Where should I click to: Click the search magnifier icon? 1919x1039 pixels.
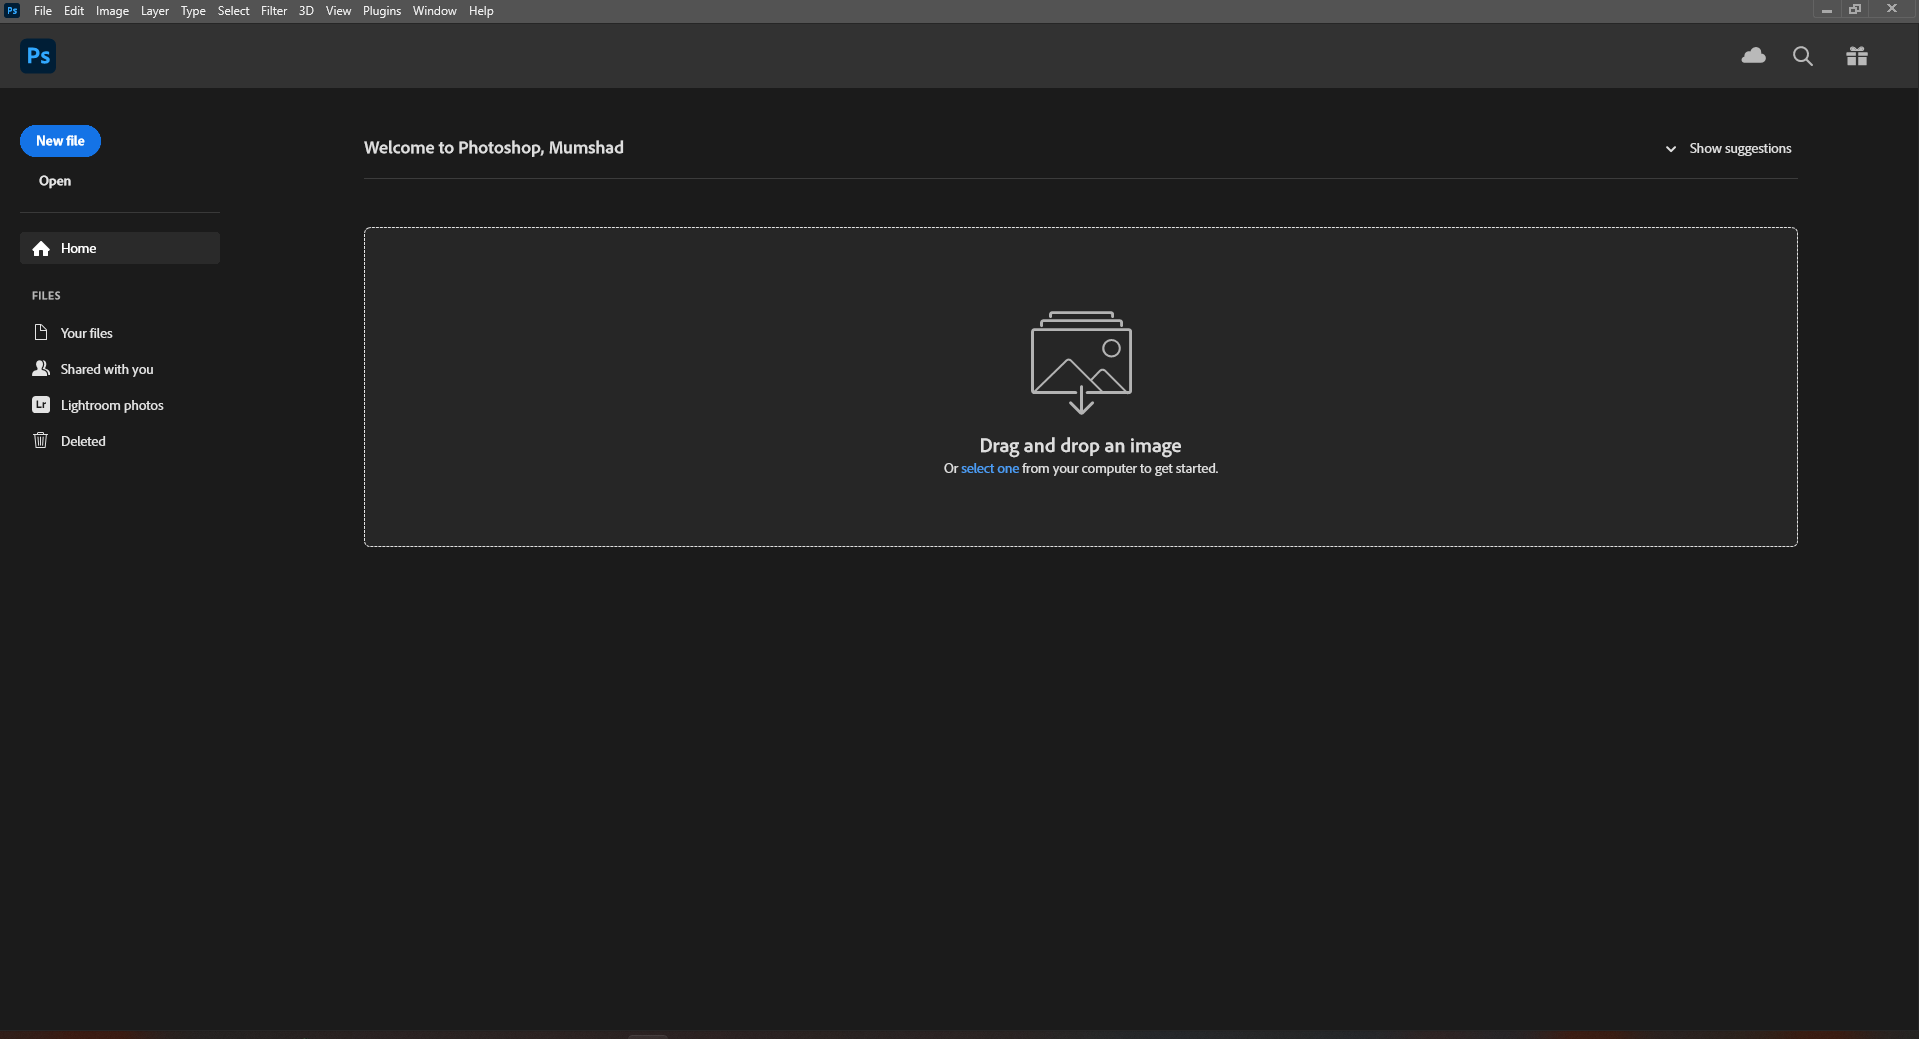coord(1803,56)
